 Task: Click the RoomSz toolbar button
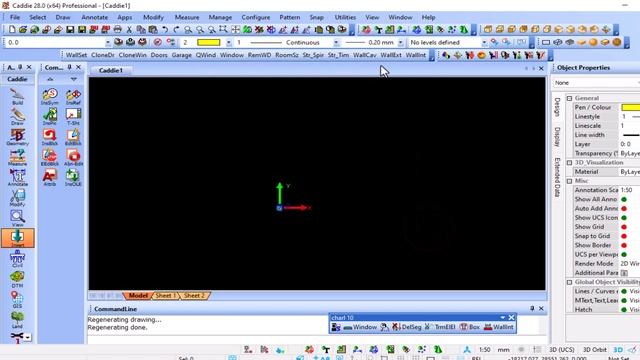pyautogui.click(x=287, y=55)
